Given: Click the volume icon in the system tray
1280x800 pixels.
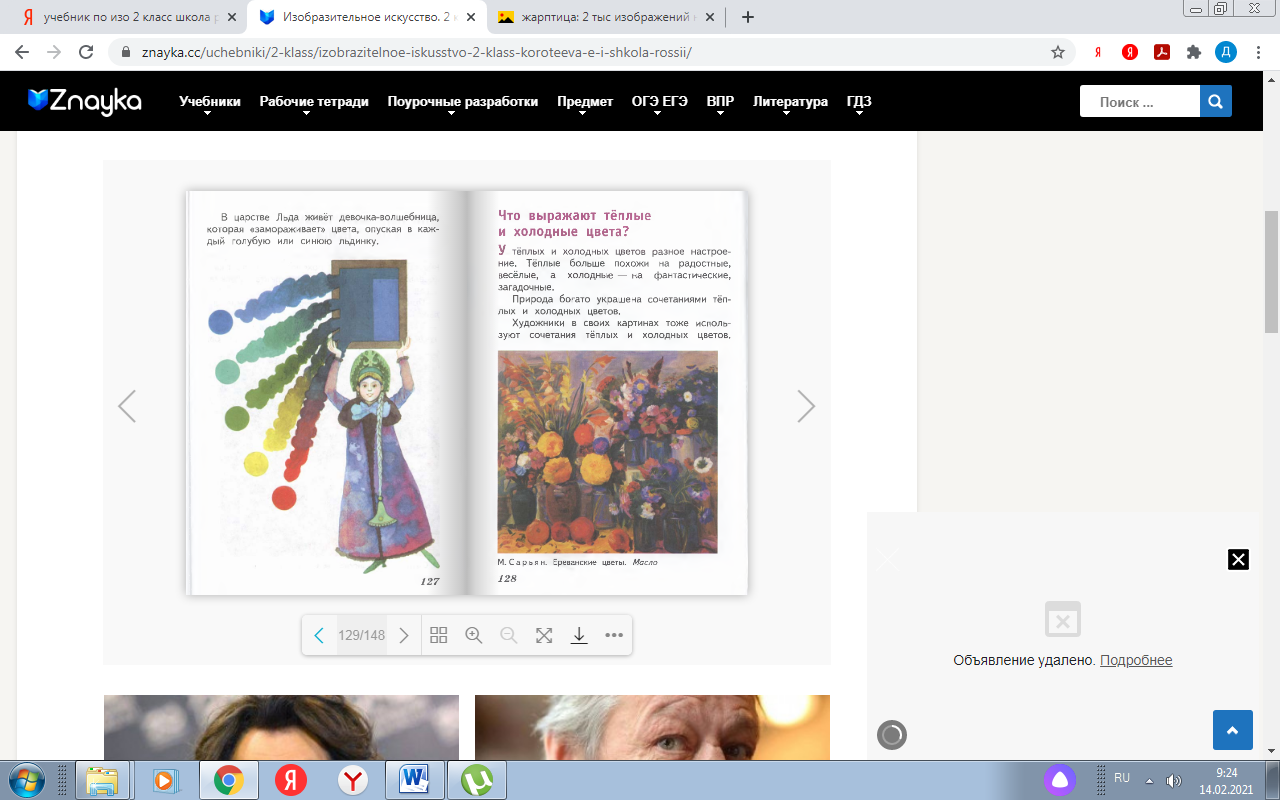Looking at the screenshot, I should point(1173,780).
